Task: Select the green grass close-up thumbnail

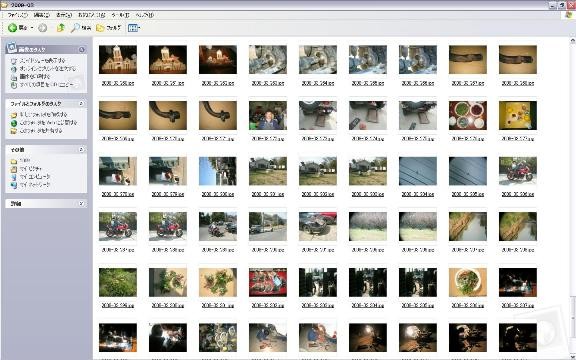Action: click(x=118, y=282)
